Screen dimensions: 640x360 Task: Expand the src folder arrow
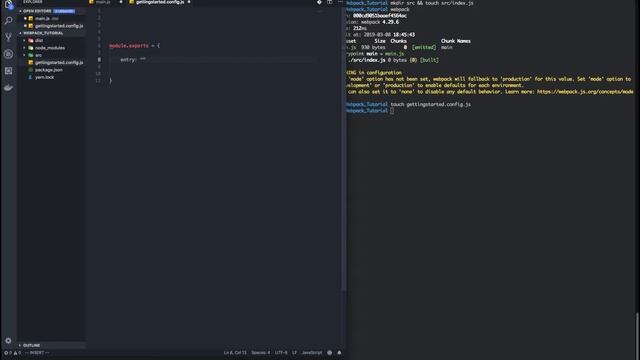24,55
